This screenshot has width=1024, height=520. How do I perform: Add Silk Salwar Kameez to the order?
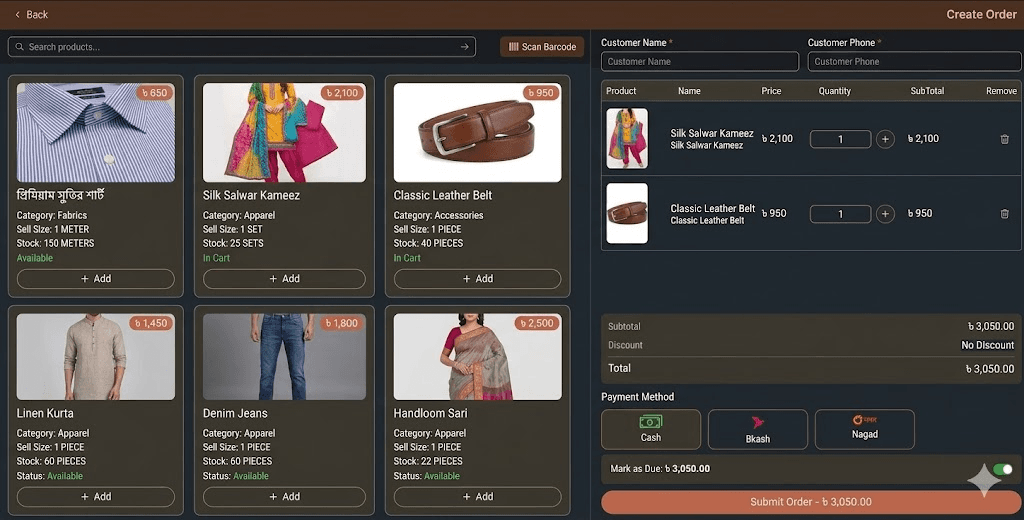coord(284,279)
